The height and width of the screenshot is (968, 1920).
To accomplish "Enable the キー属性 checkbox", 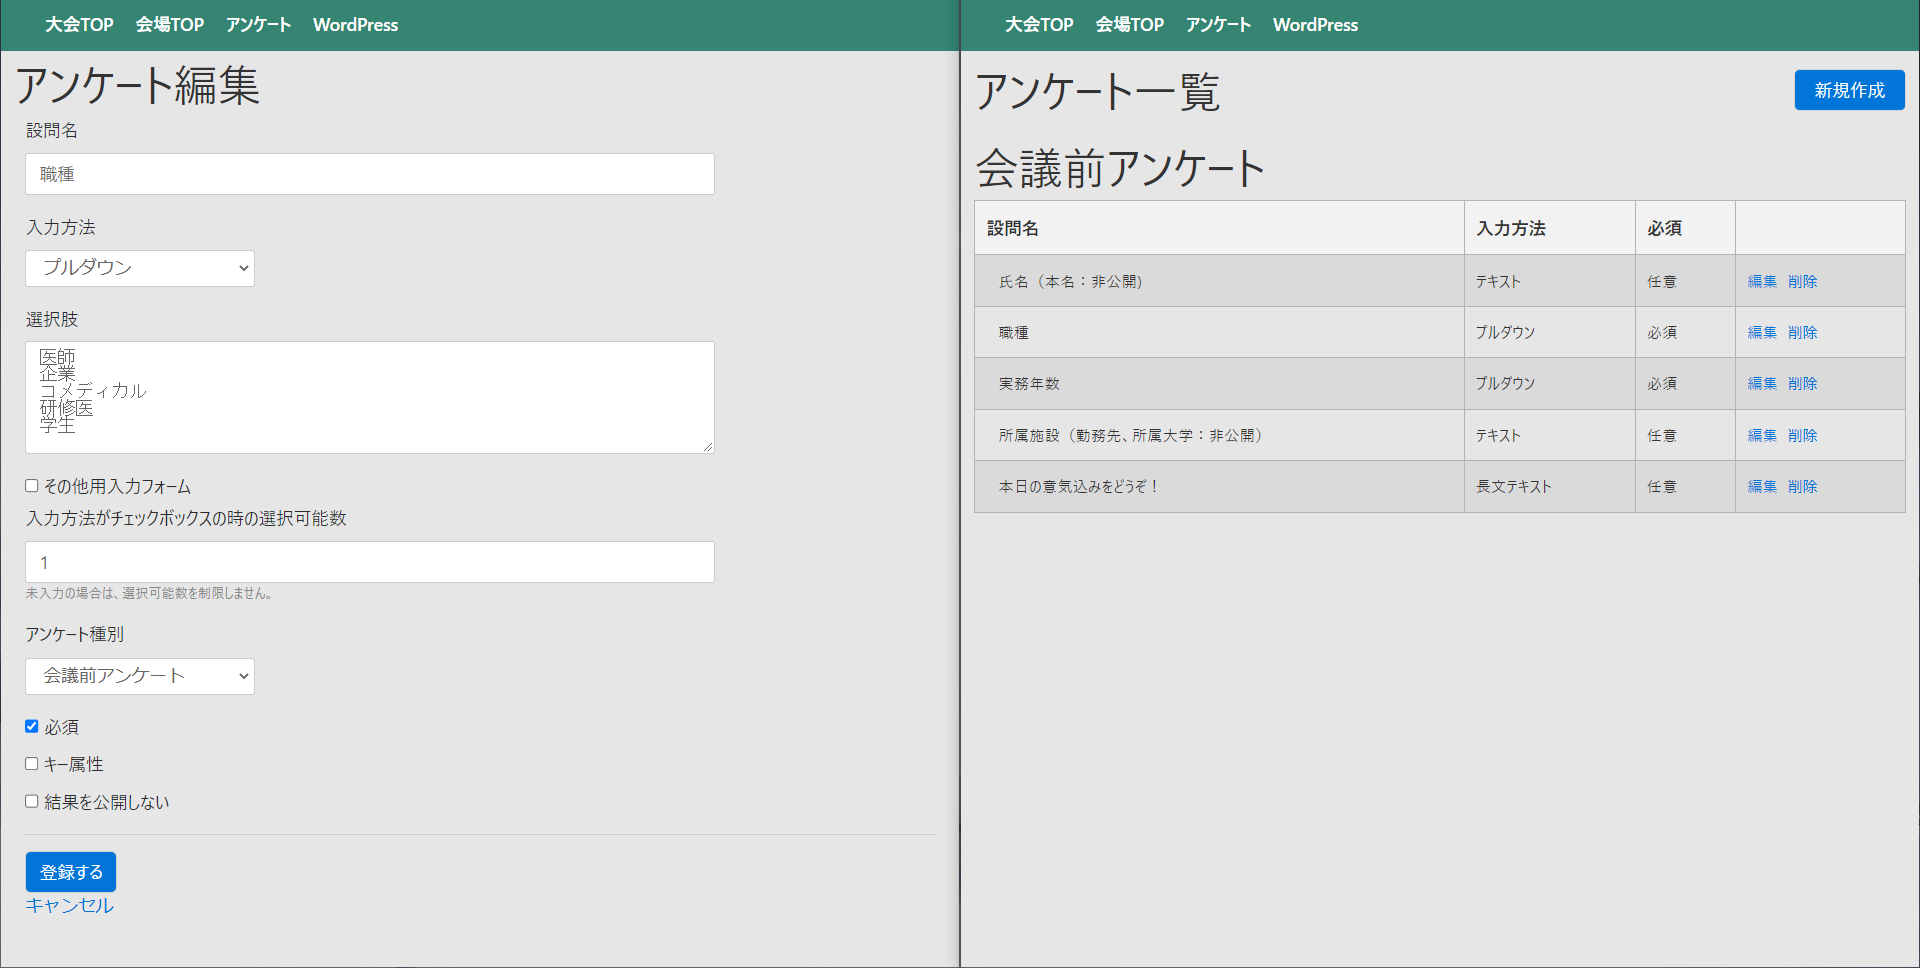I will [x=32, y=764].
